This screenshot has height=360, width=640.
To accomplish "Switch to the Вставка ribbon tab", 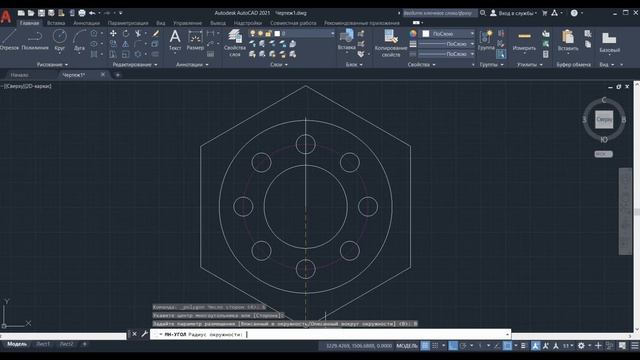I will pos(56,23).
